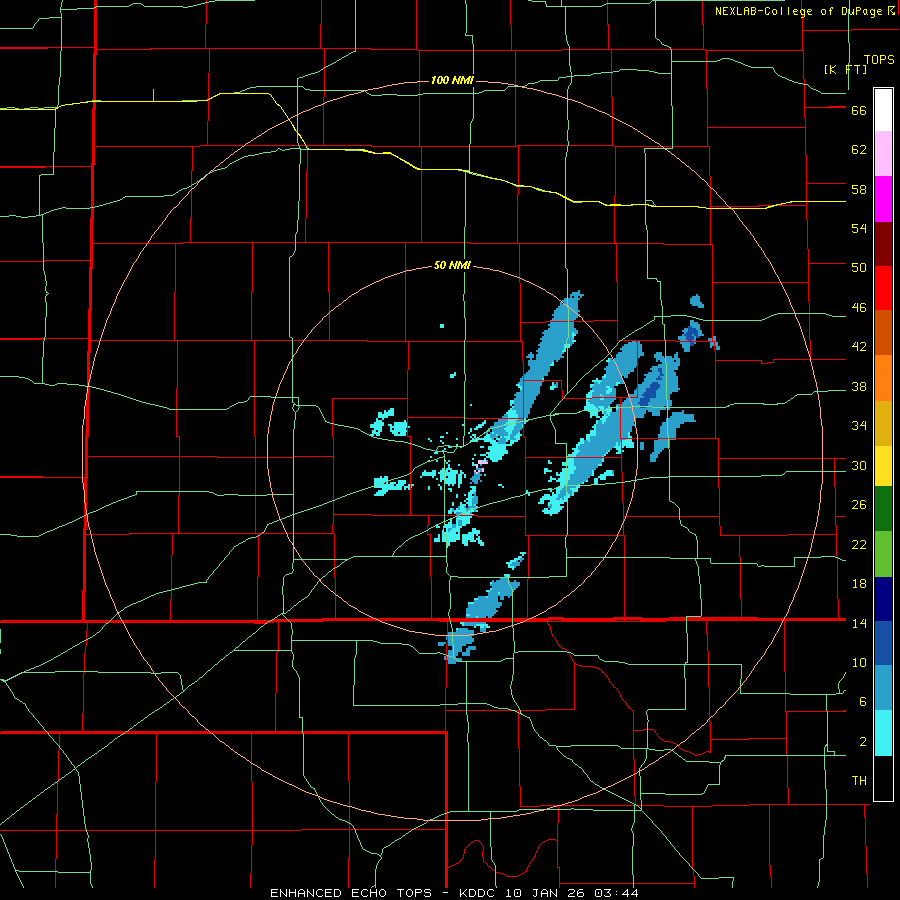
Task: Click the [K FT] units label
Action: point(845,69)
